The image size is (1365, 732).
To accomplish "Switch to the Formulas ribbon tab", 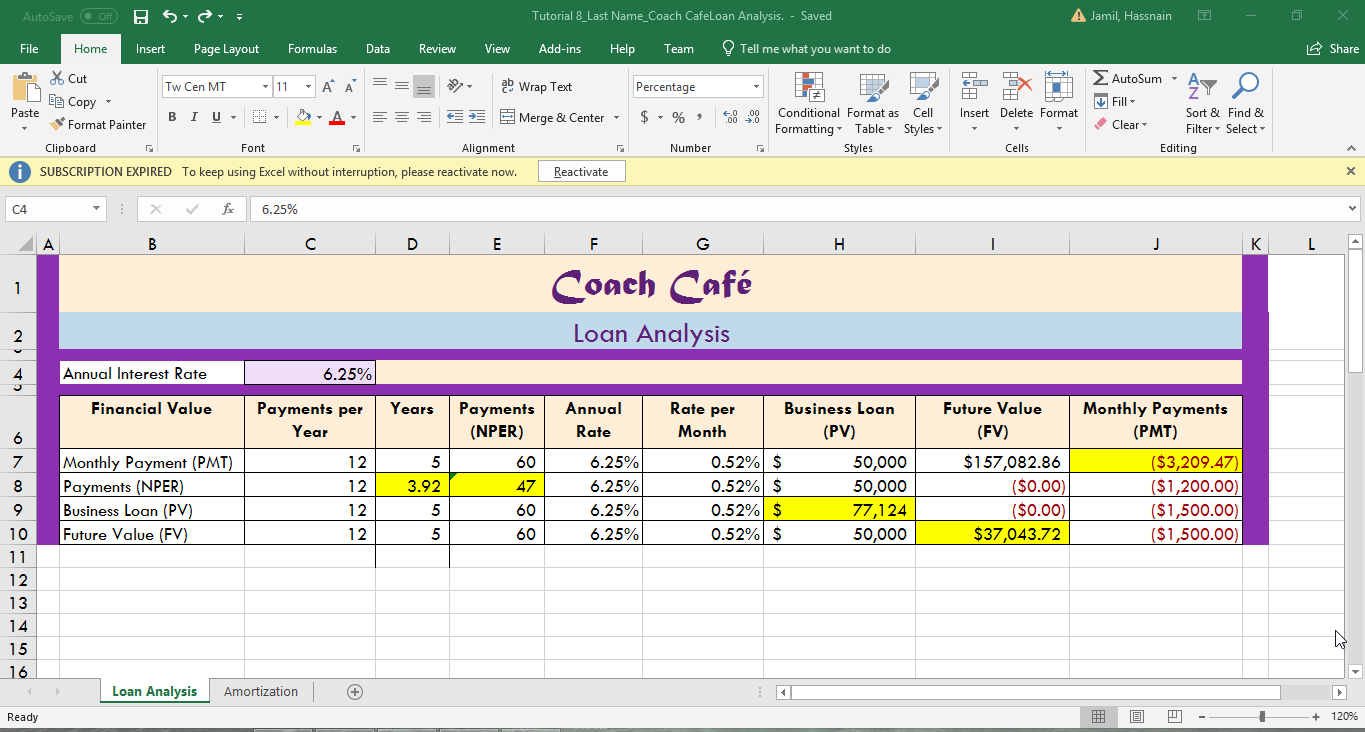I will pyautogui.click(x=312, y=48).
